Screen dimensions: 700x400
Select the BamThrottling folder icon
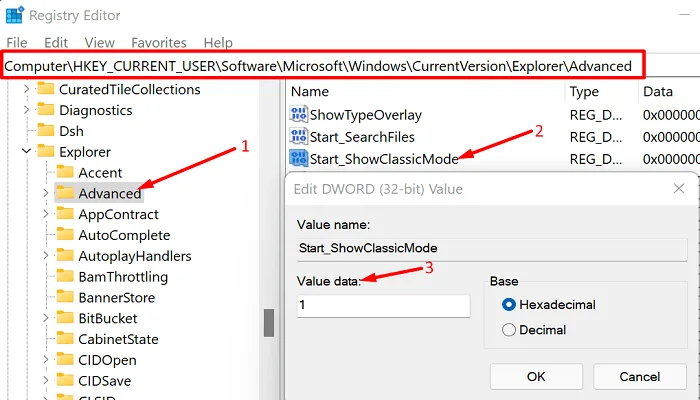click(x=65, y=276)
